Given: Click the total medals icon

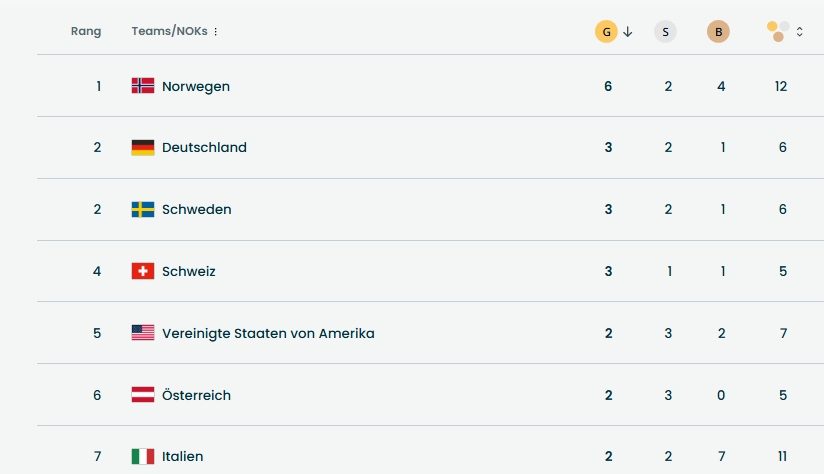Looking at the screenshot, I should click(x=778, y=32).
